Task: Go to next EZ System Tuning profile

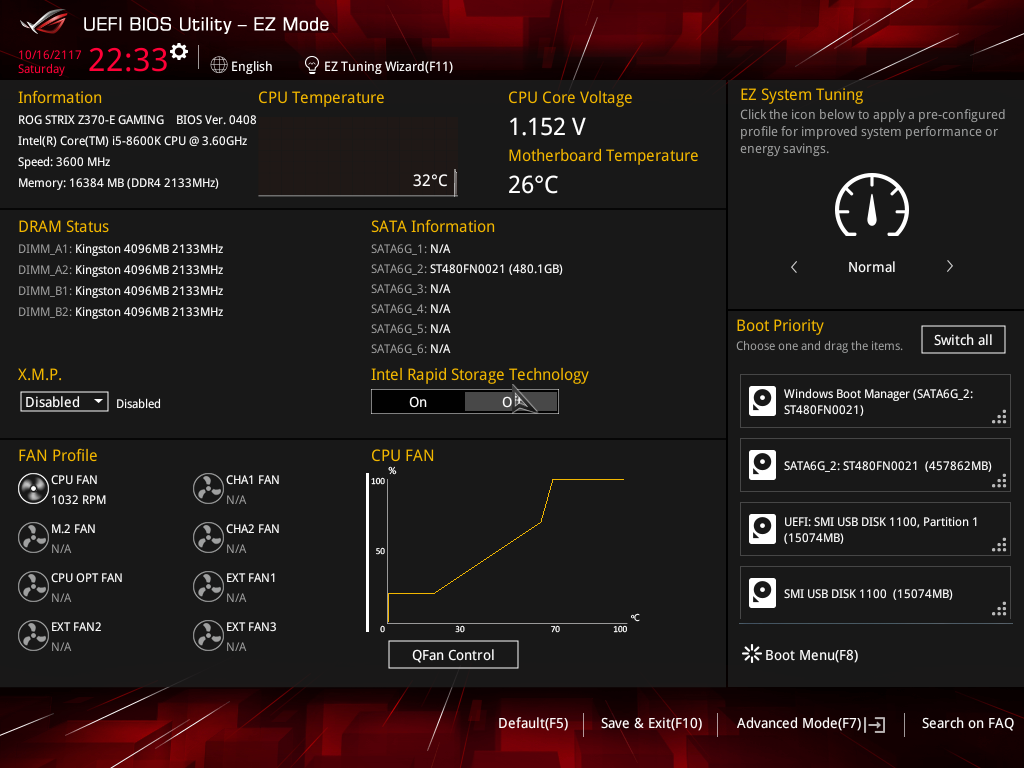Action: pos(950,266)
